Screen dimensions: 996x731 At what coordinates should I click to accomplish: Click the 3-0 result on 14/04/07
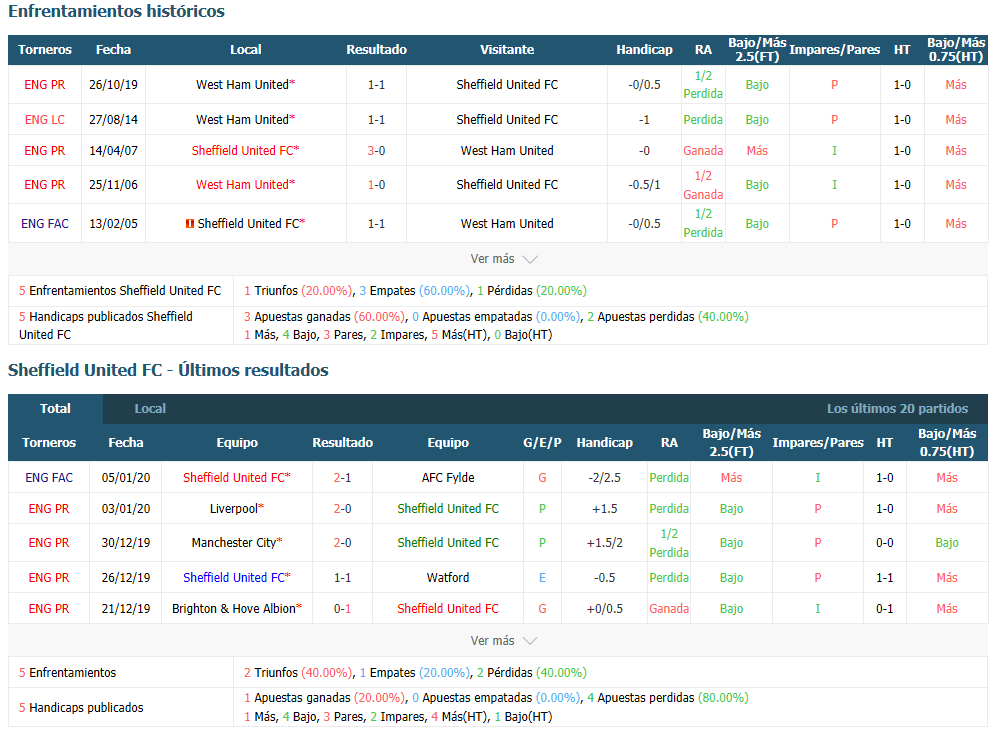376,151
